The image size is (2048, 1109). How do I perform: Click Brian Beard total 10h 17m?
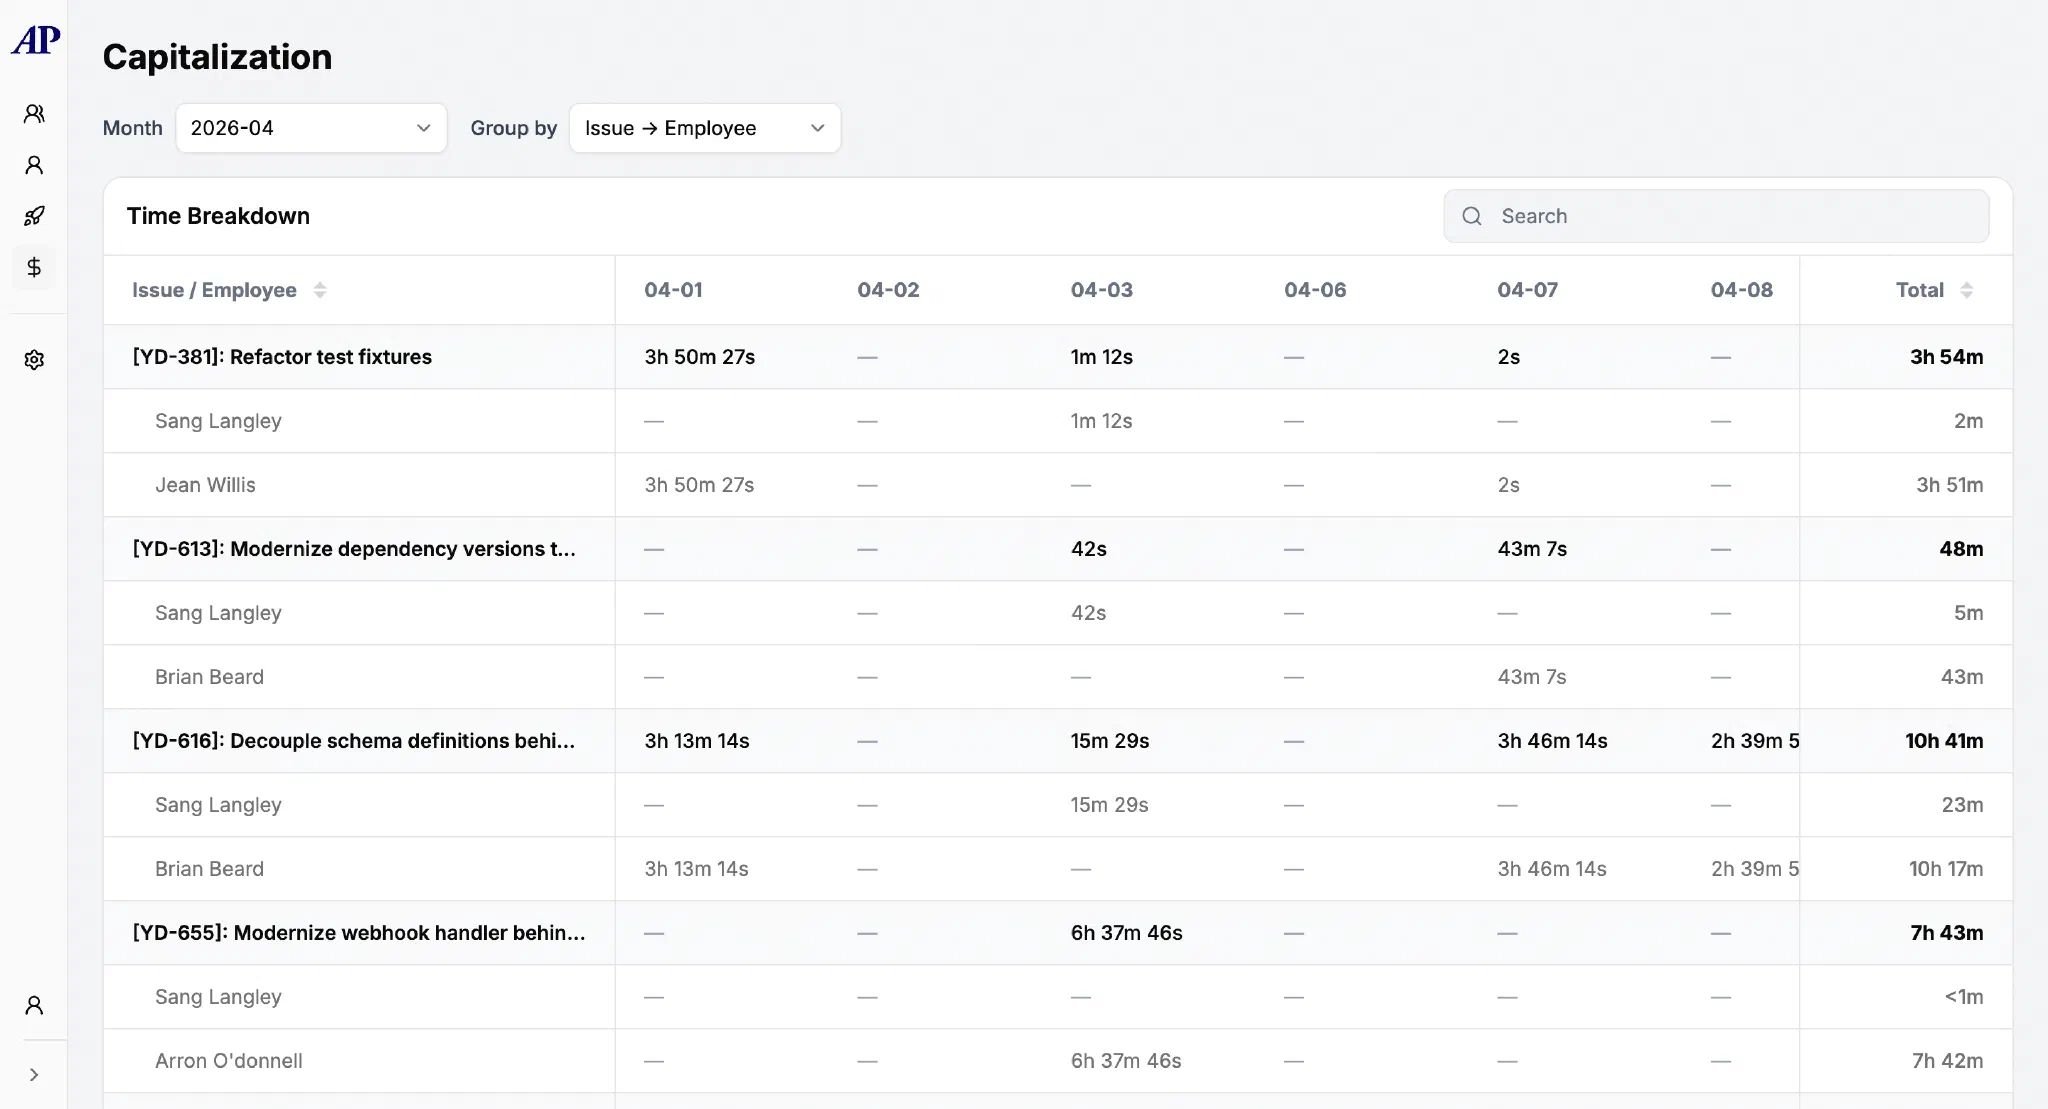click(x=1946, y=869)
